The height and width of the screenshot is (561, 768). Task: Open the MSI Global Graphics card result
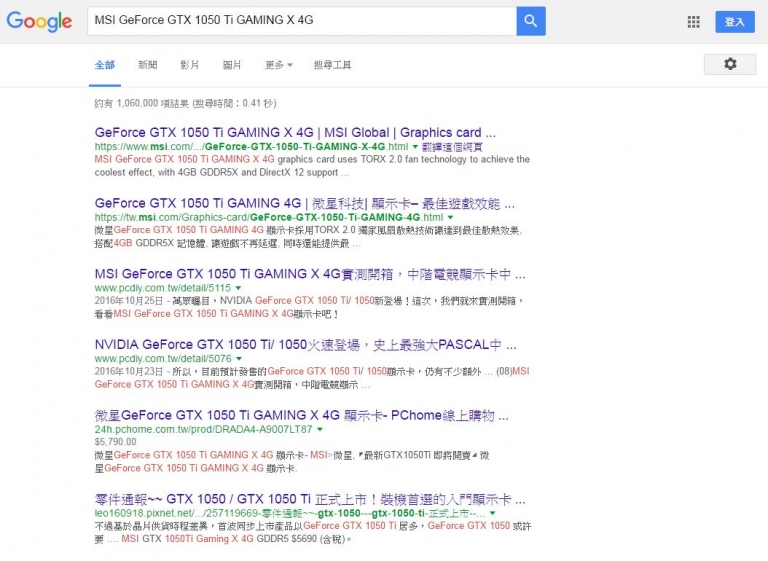point(295,133)
